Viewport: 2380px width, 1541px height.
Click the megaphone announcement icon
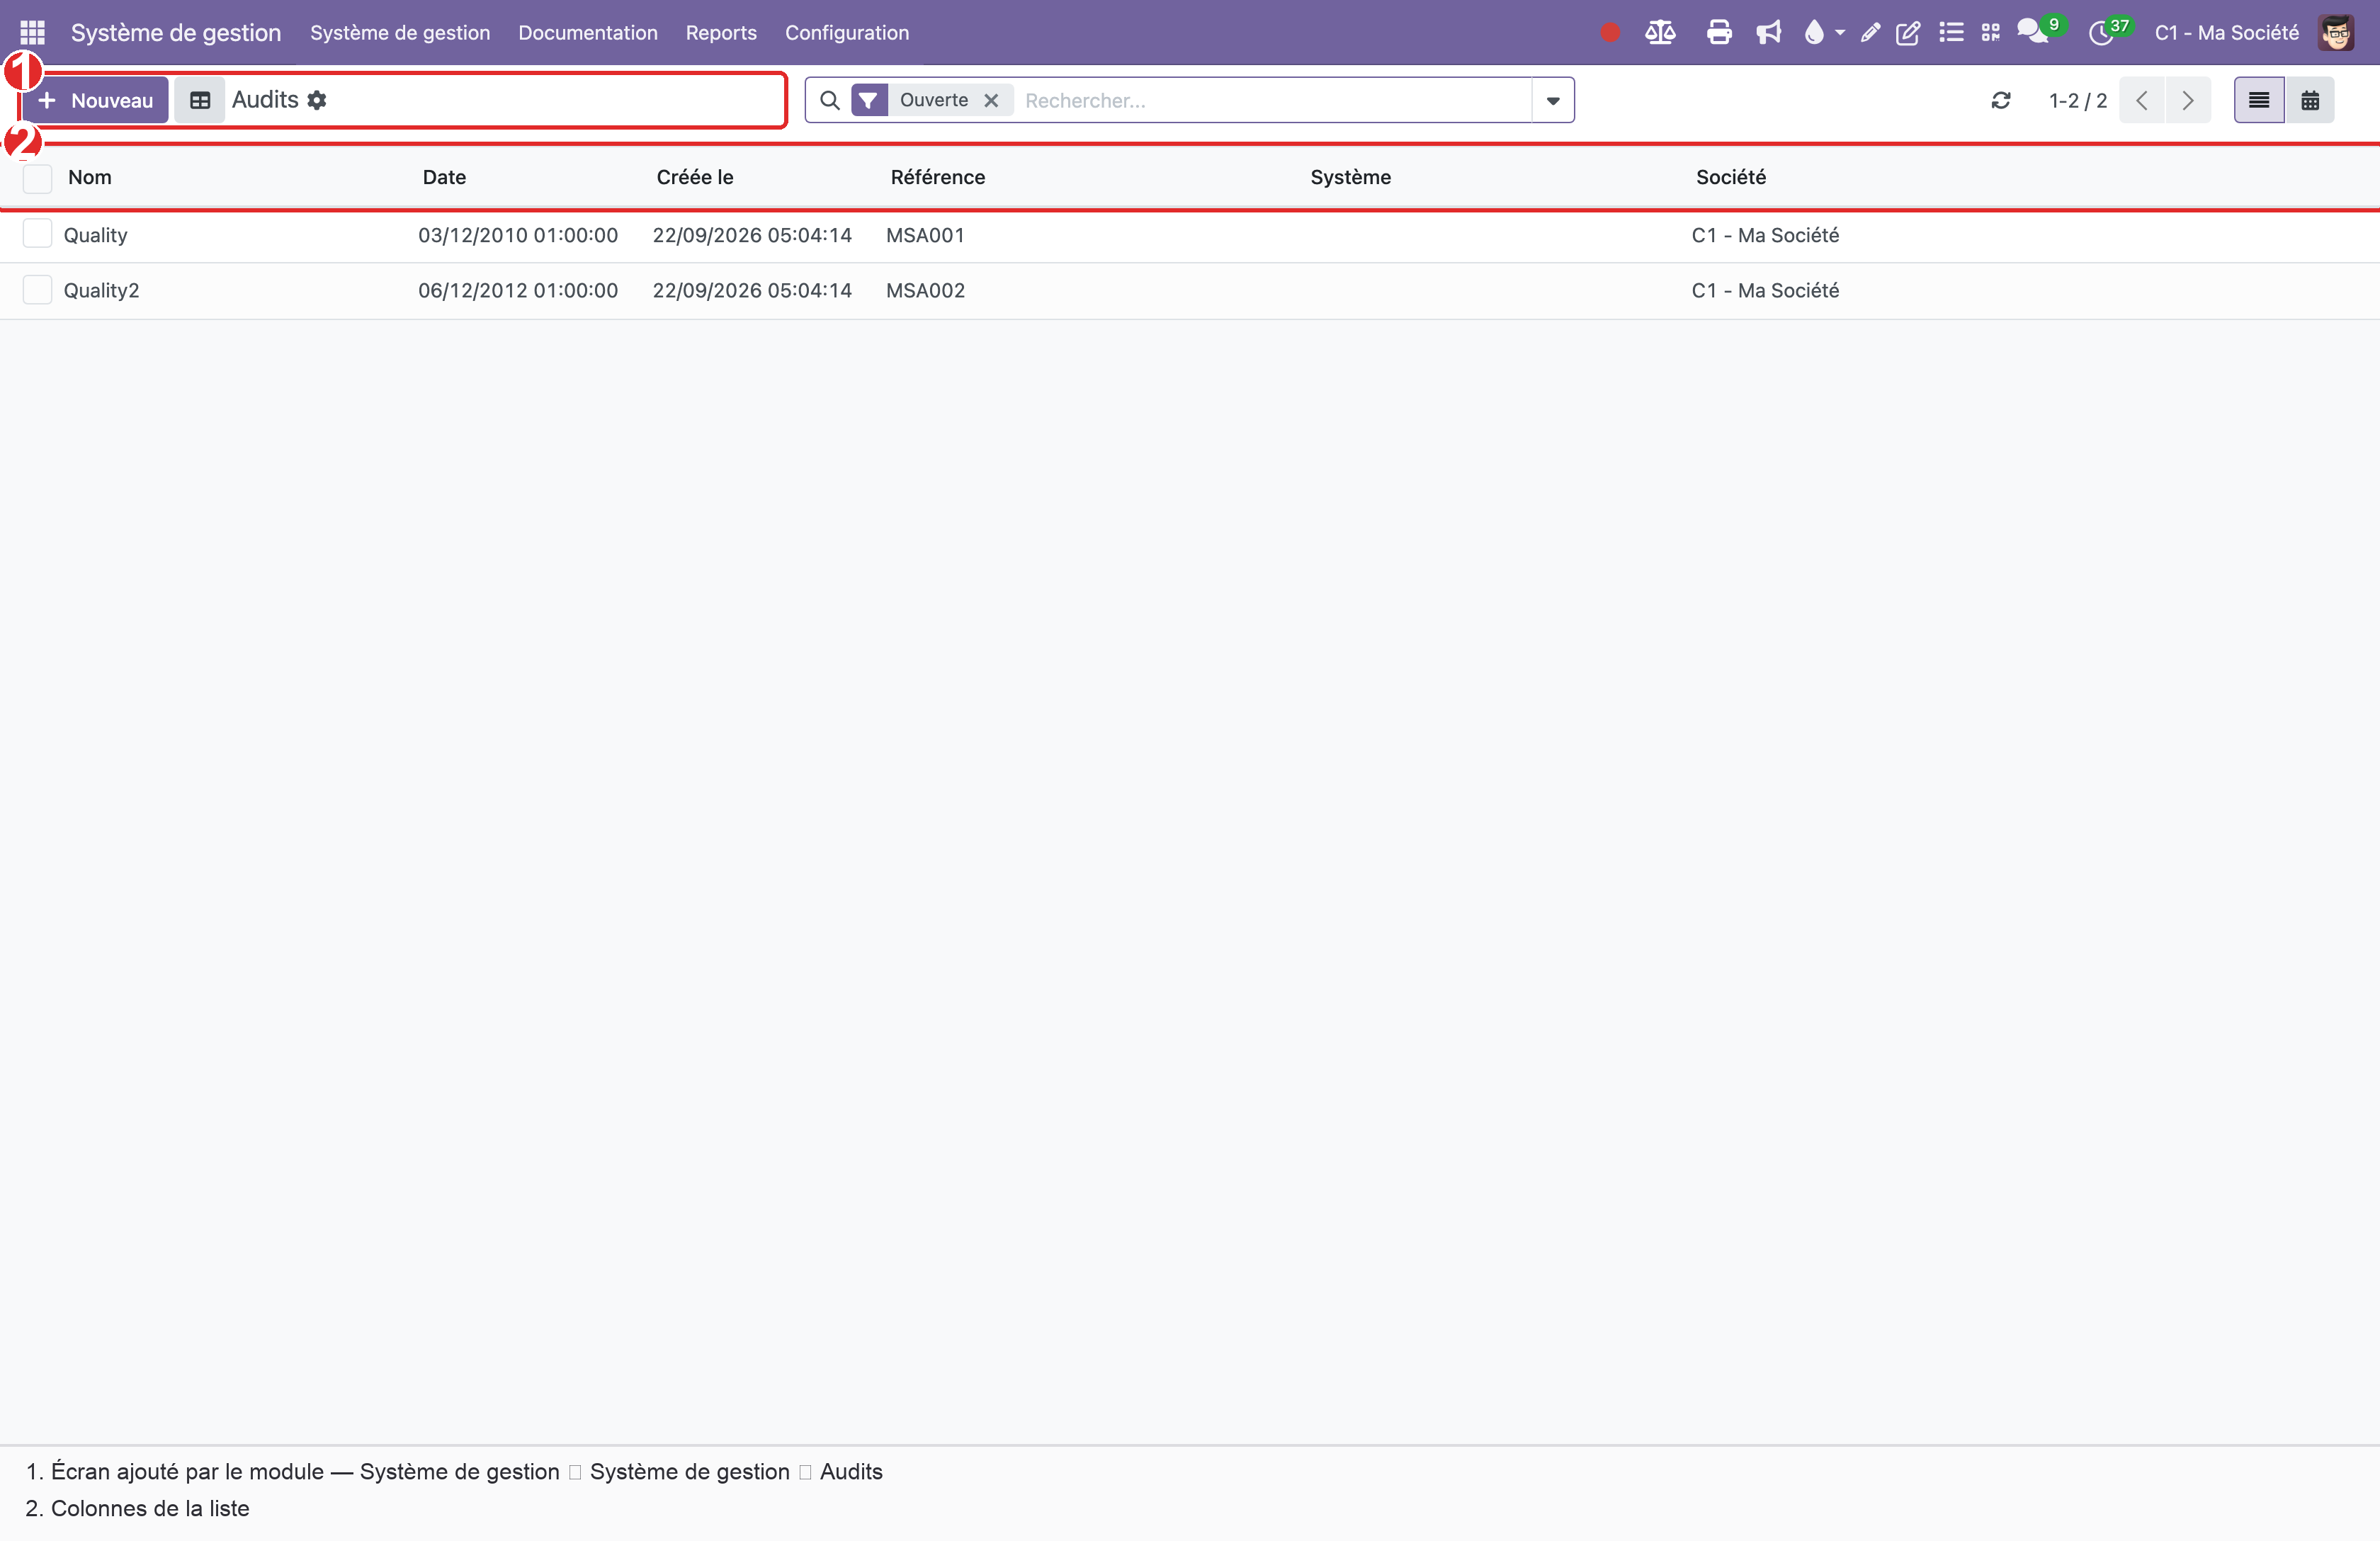pos(1769,33)
